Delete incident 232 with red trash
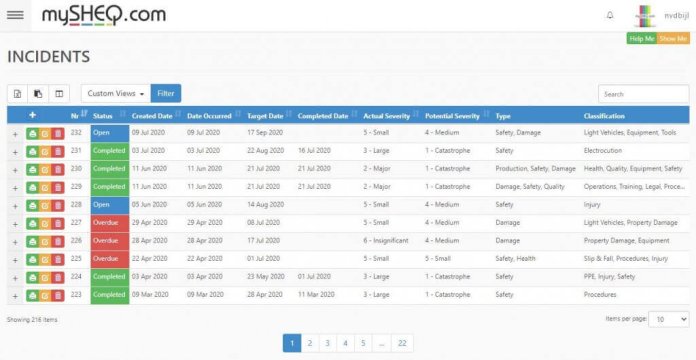Viewport: 696px width, 360px height. pyautogui.click(x=58, y=134)
